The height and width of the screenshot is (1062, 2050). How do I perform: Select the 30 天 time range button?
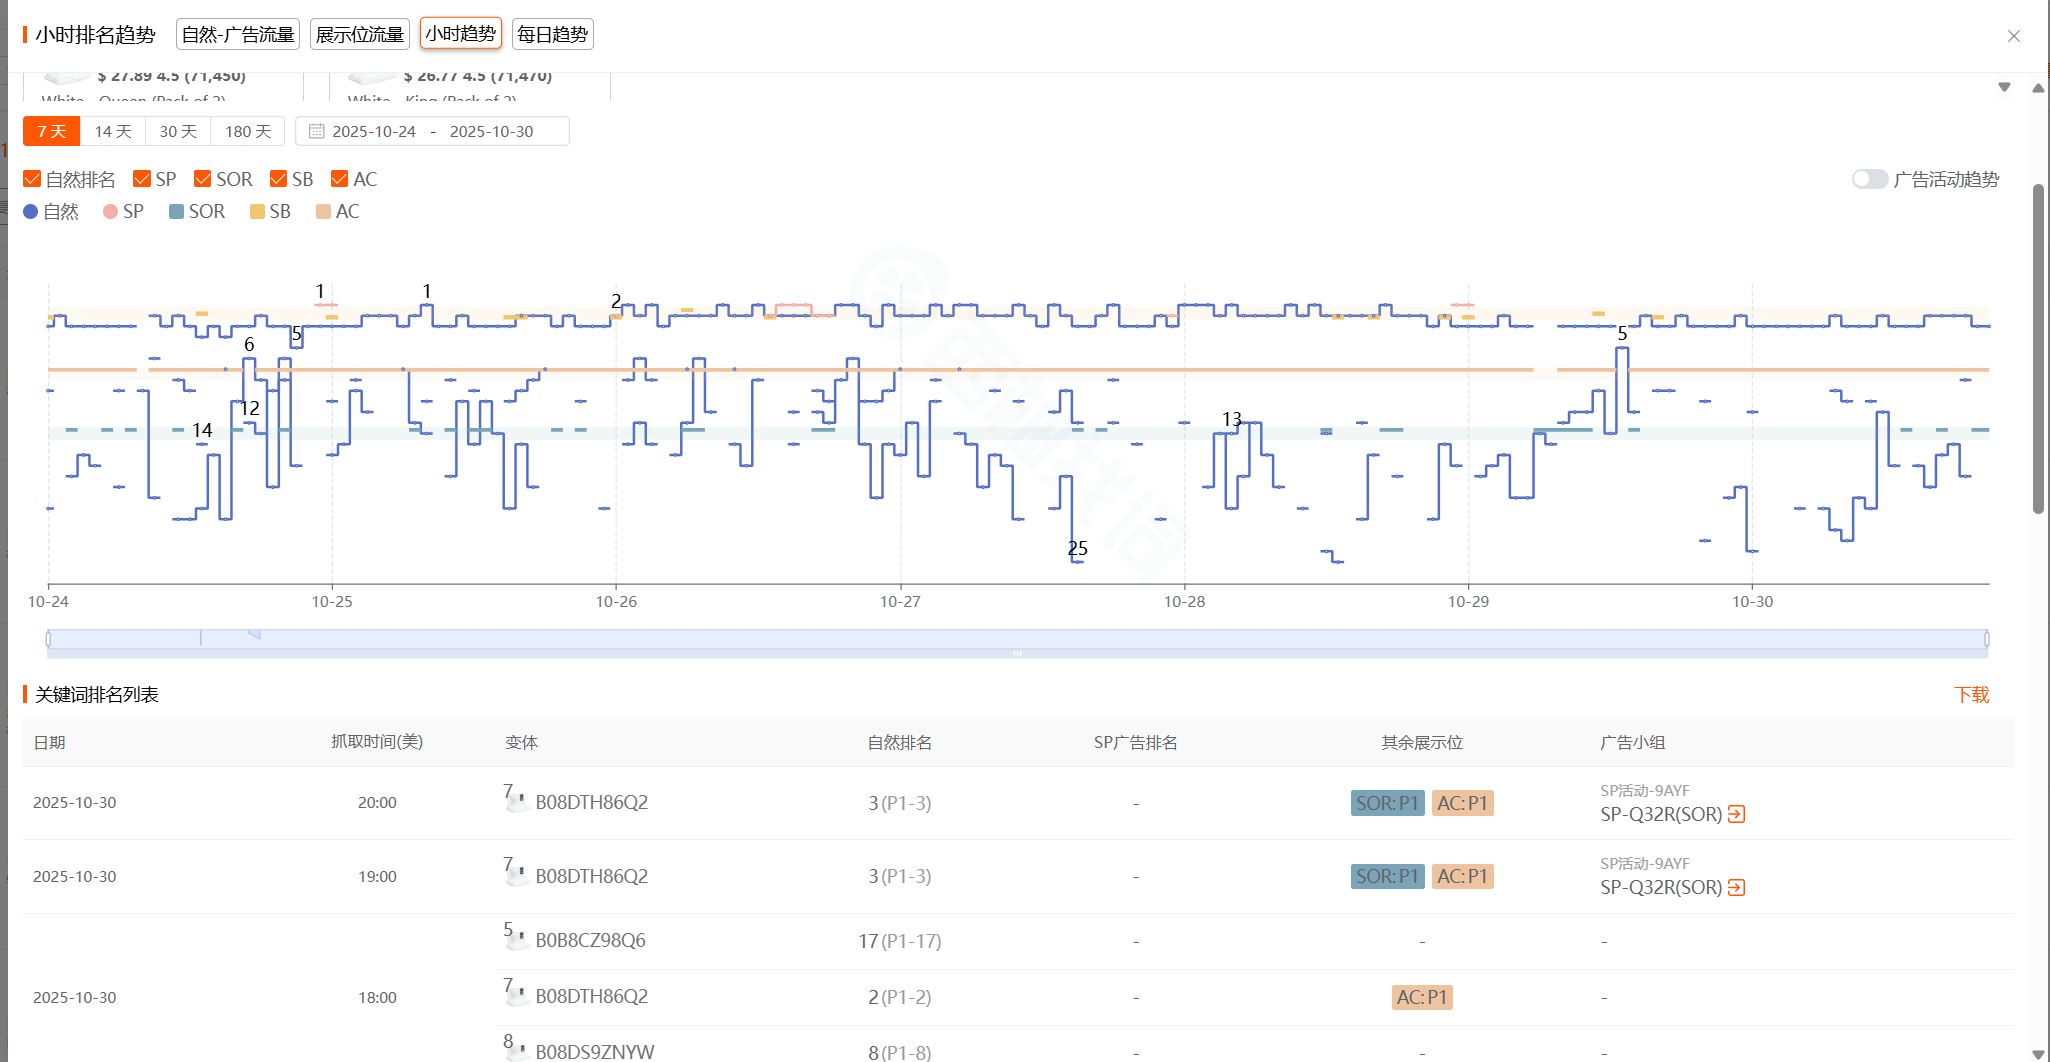[x=178, y=131]
